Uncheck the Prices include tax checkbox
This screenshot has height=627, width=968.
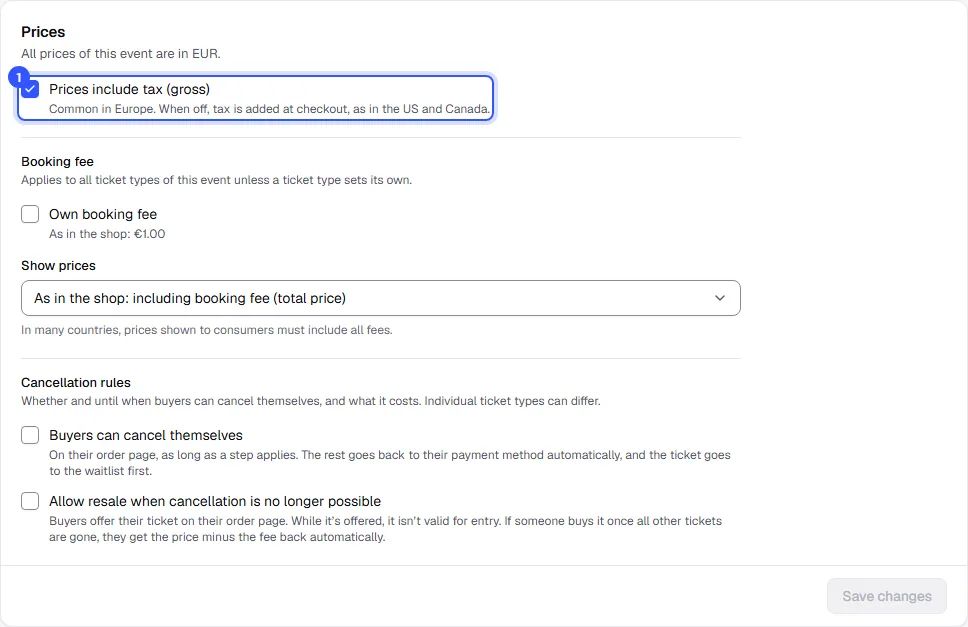coord(30,89)
